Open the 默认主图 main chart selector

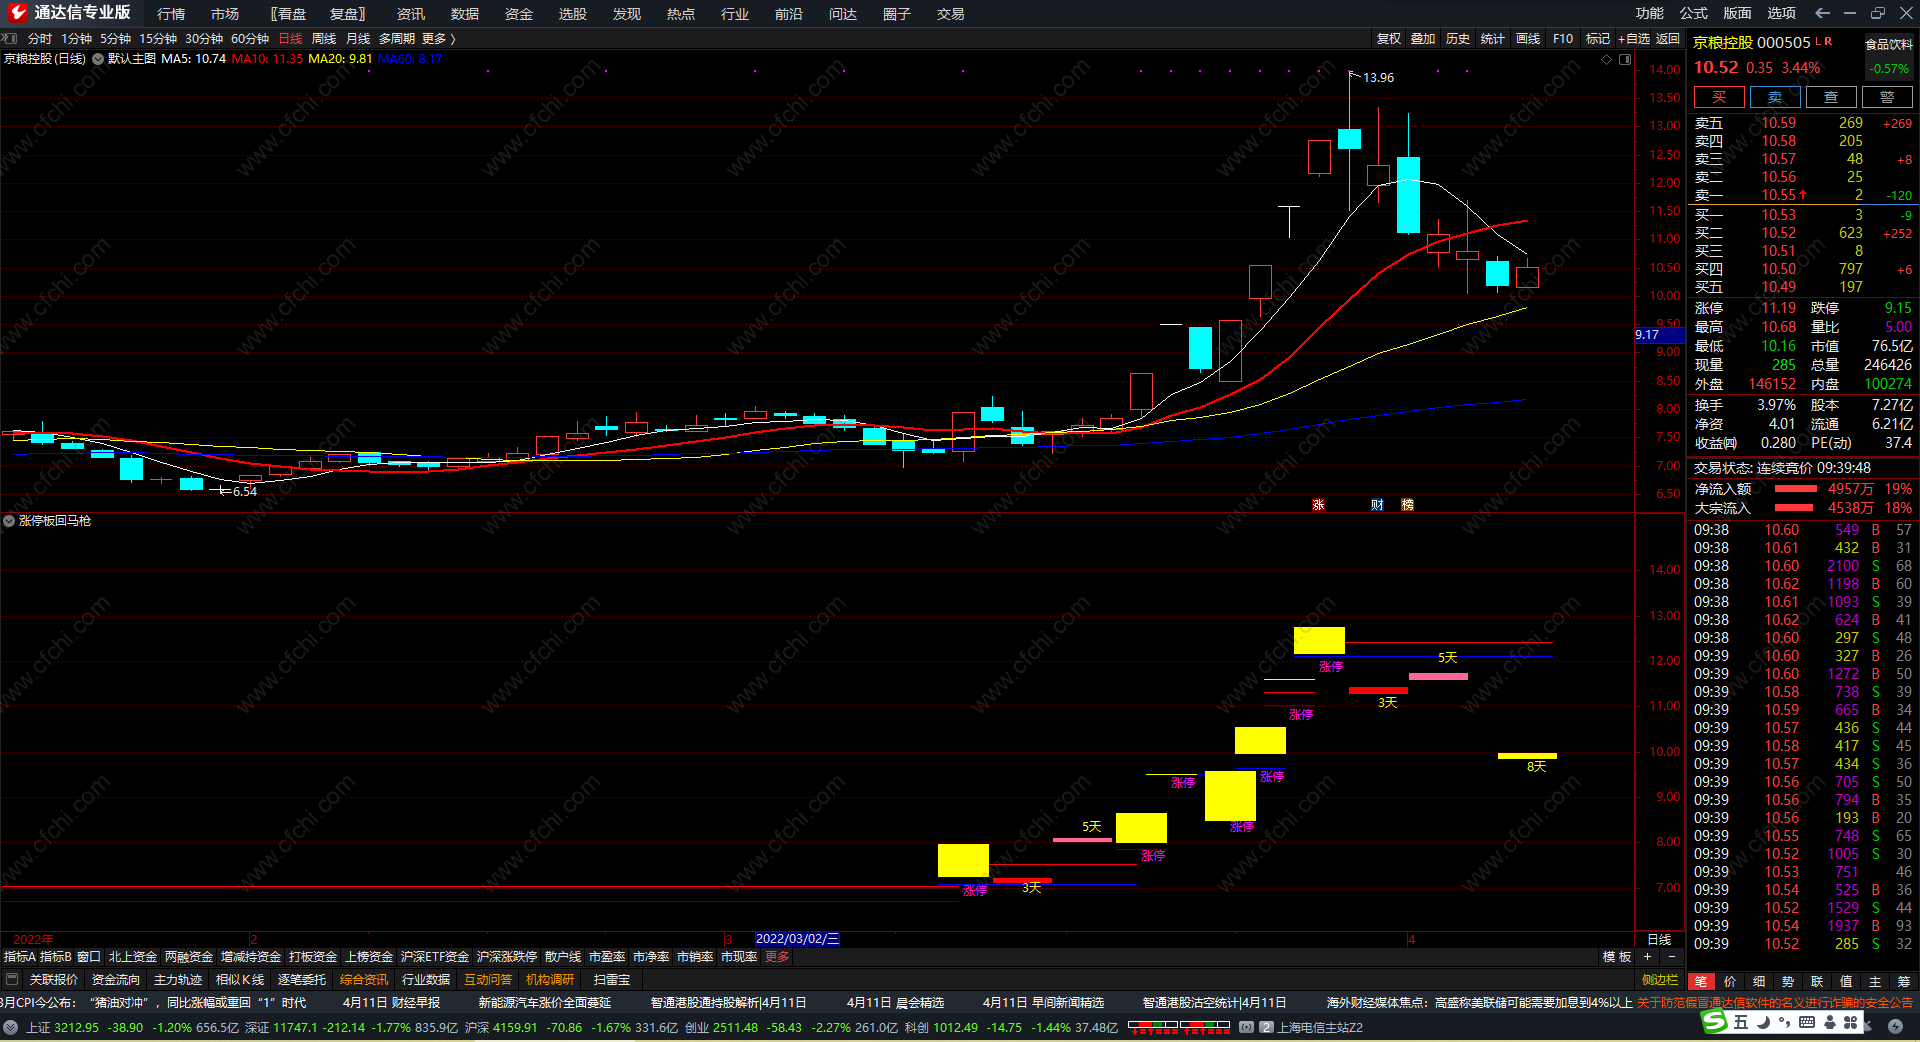(x=132, y=59)
